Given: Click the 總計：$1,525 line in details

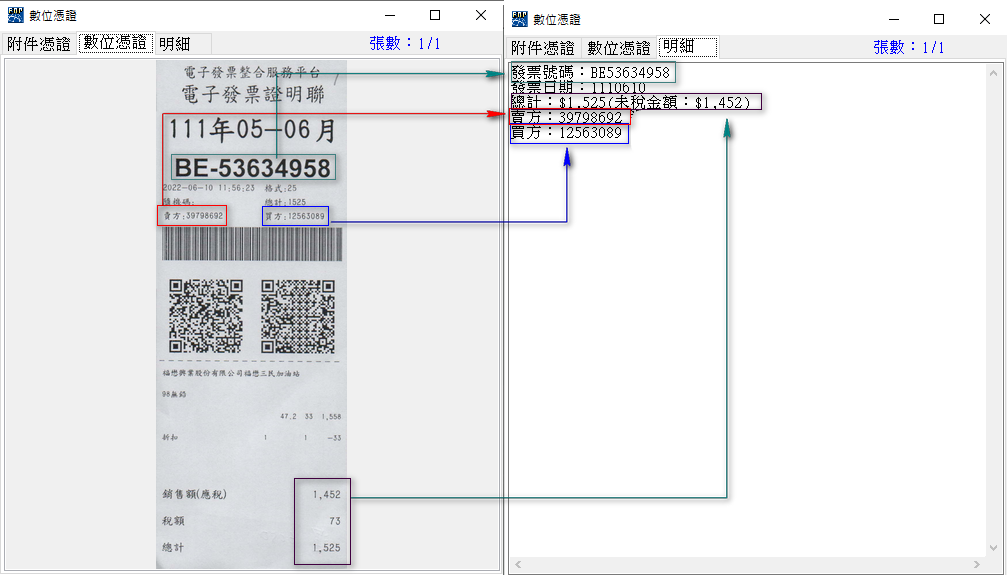Looking at the screenshot, I should click(x=631, y=102).
